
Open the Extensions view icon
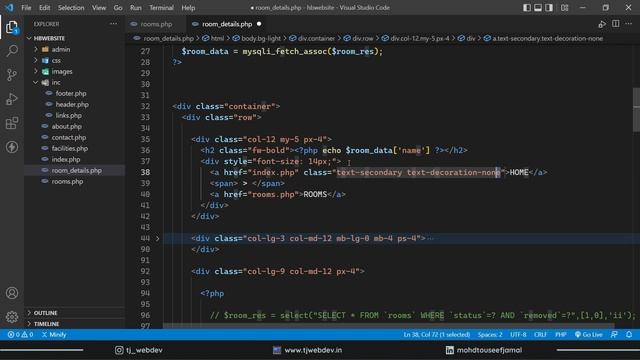(12, 123)
